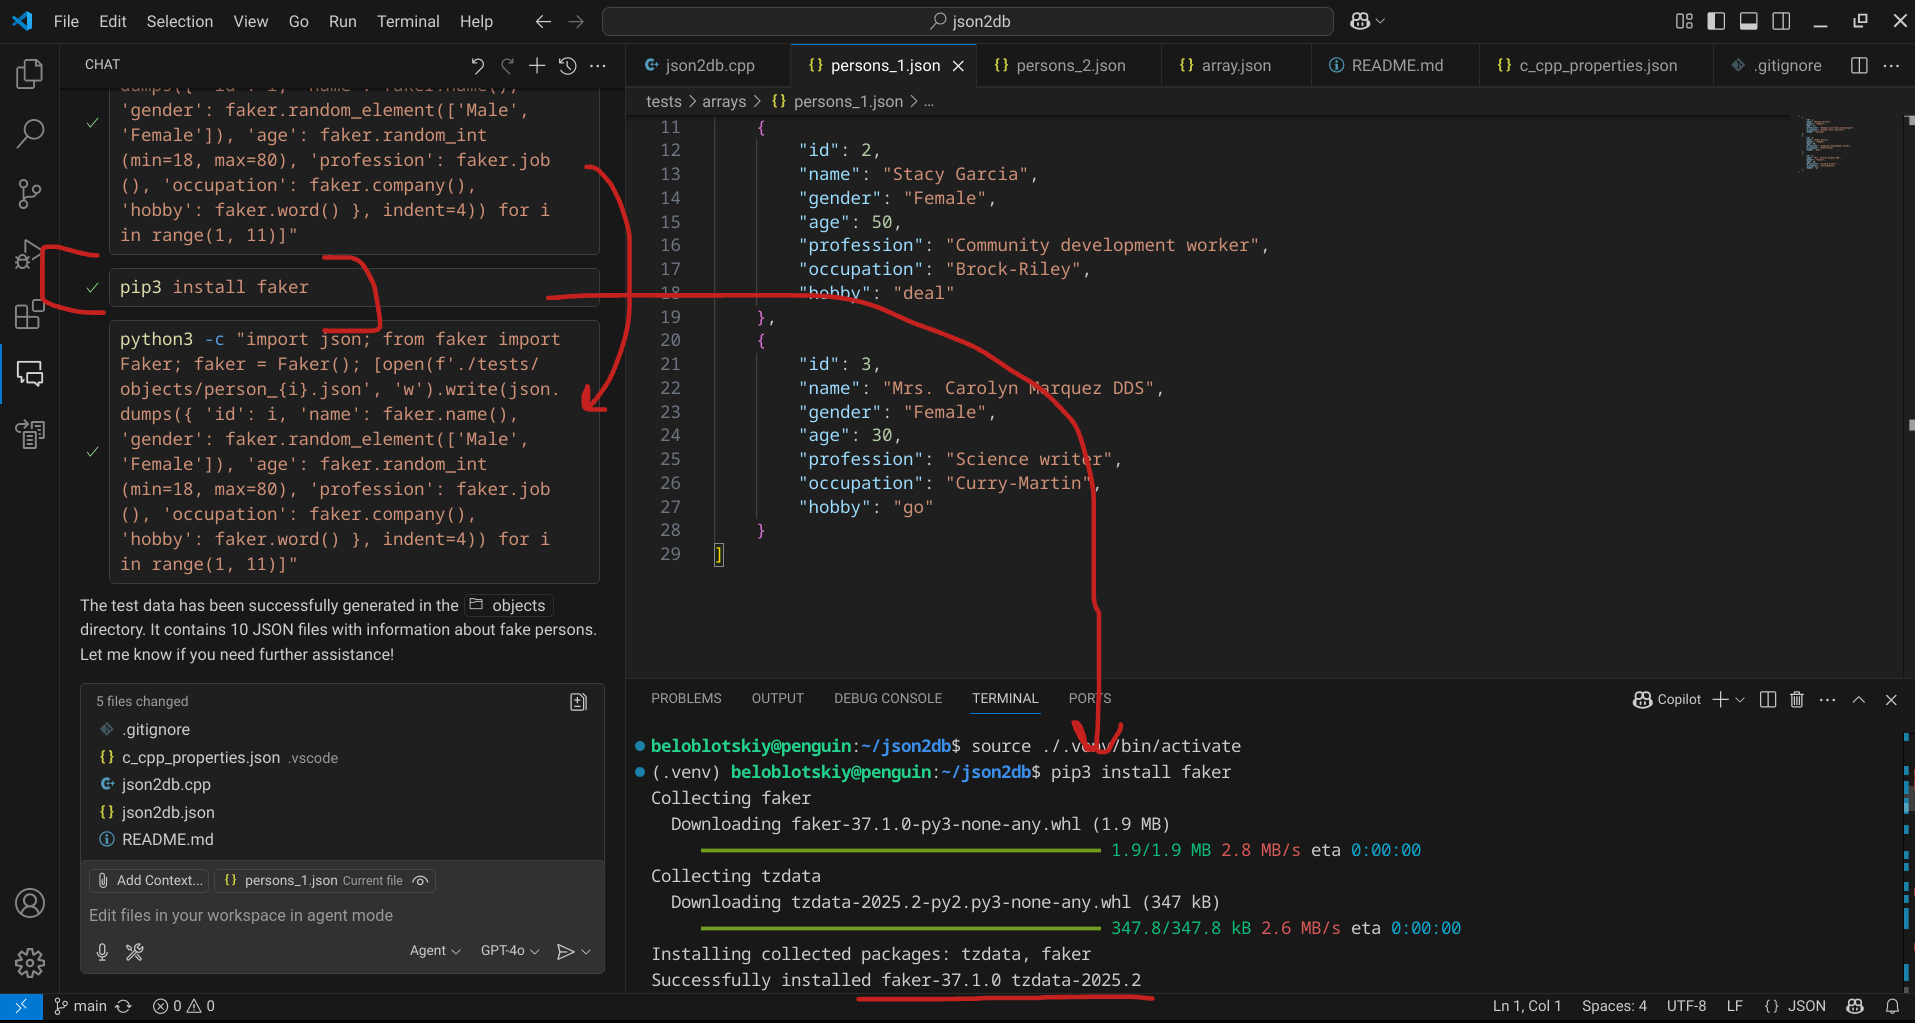Split the editor to the right
This screenshot has height=1023, width=1915.
click(x=1859, y=65)
